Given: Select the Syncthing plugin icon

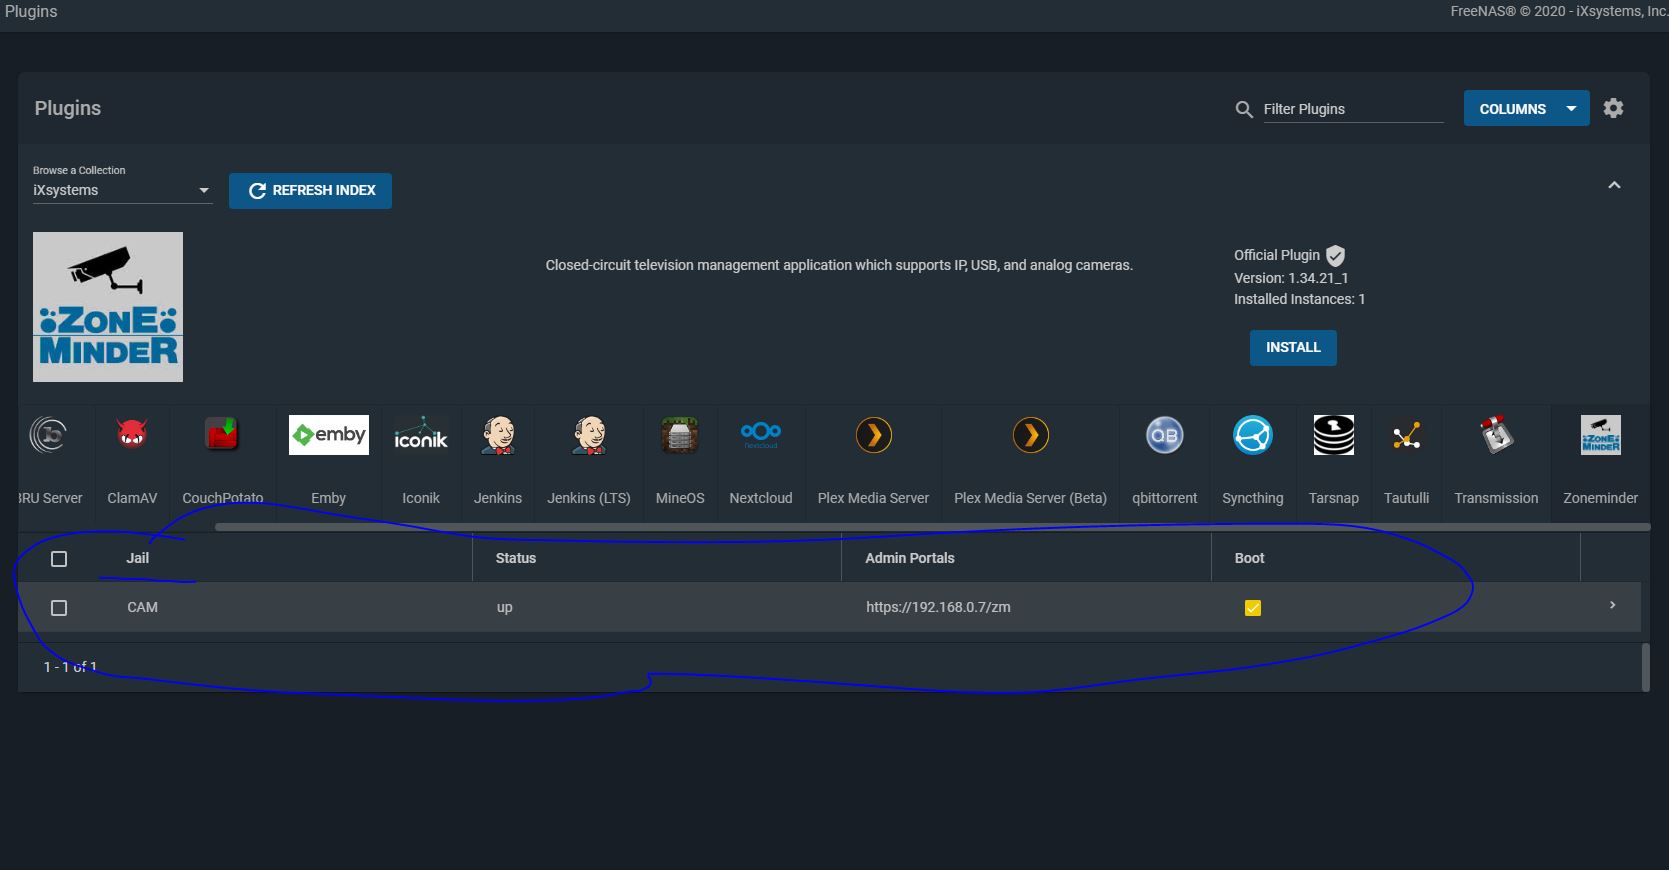Looking at the screenshot, I should (x=1253, y=435).
